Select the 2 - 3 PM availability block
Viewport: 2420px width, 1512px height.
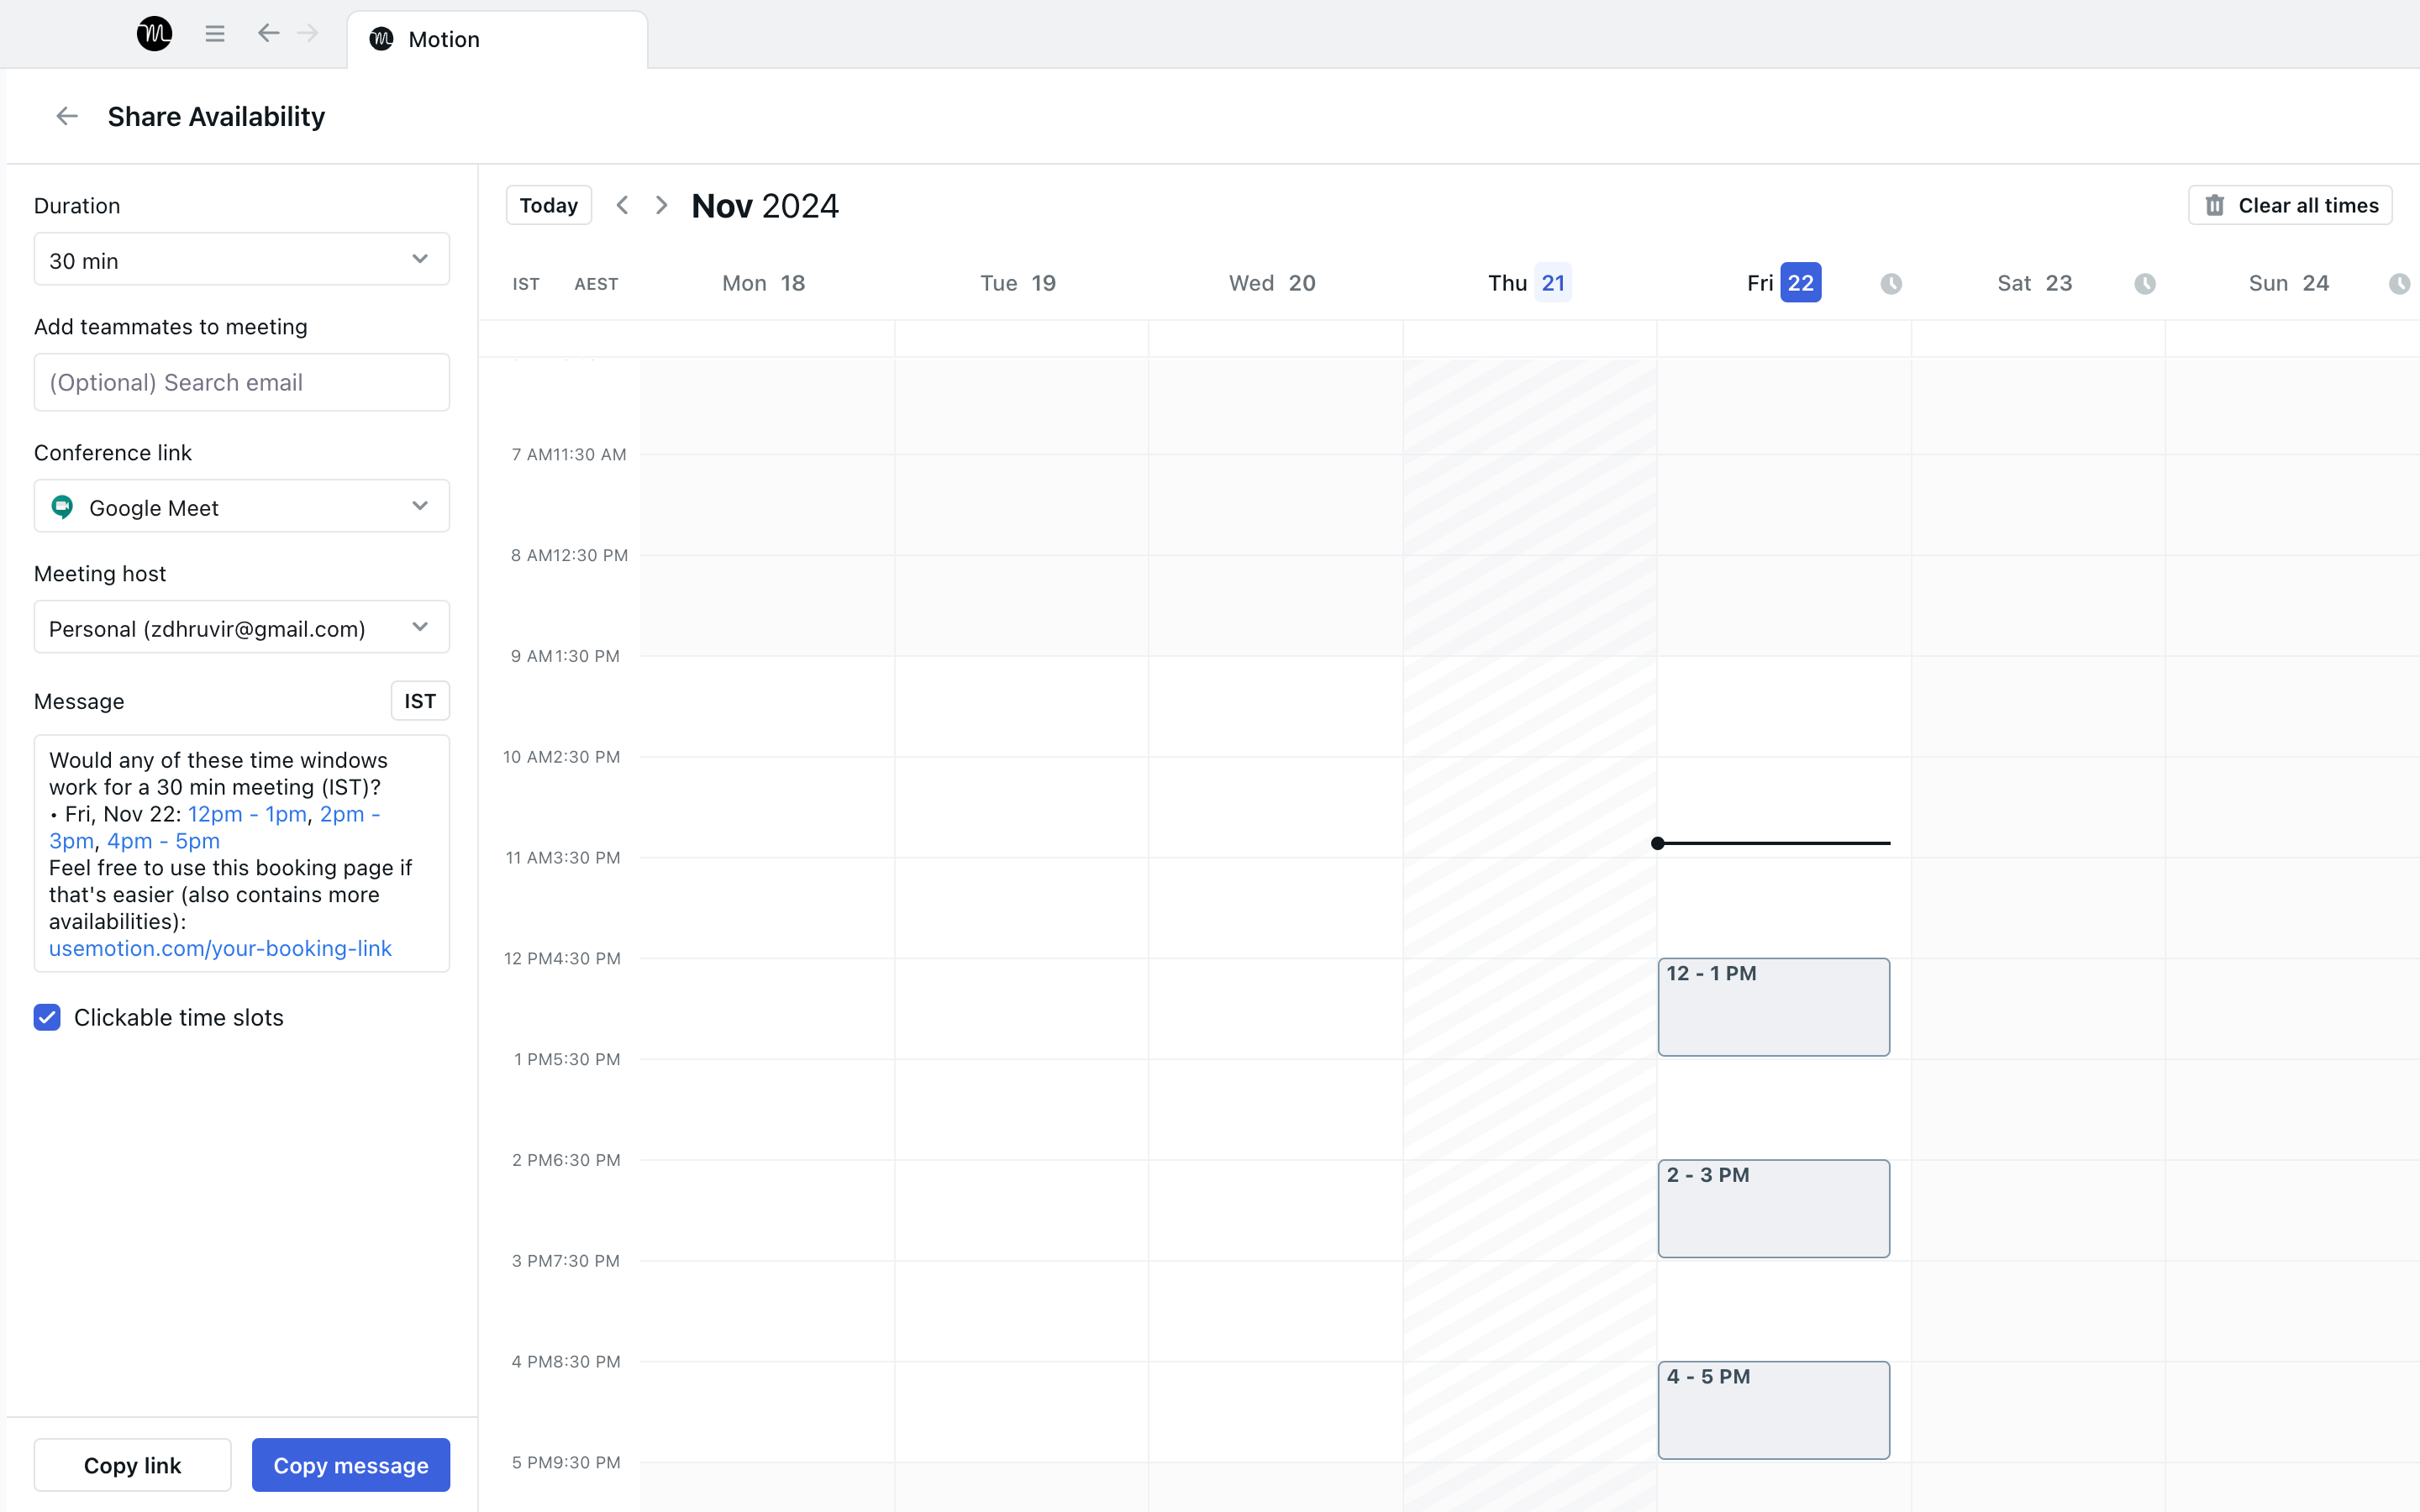pyautogui.click(x=1774, y=1209)
